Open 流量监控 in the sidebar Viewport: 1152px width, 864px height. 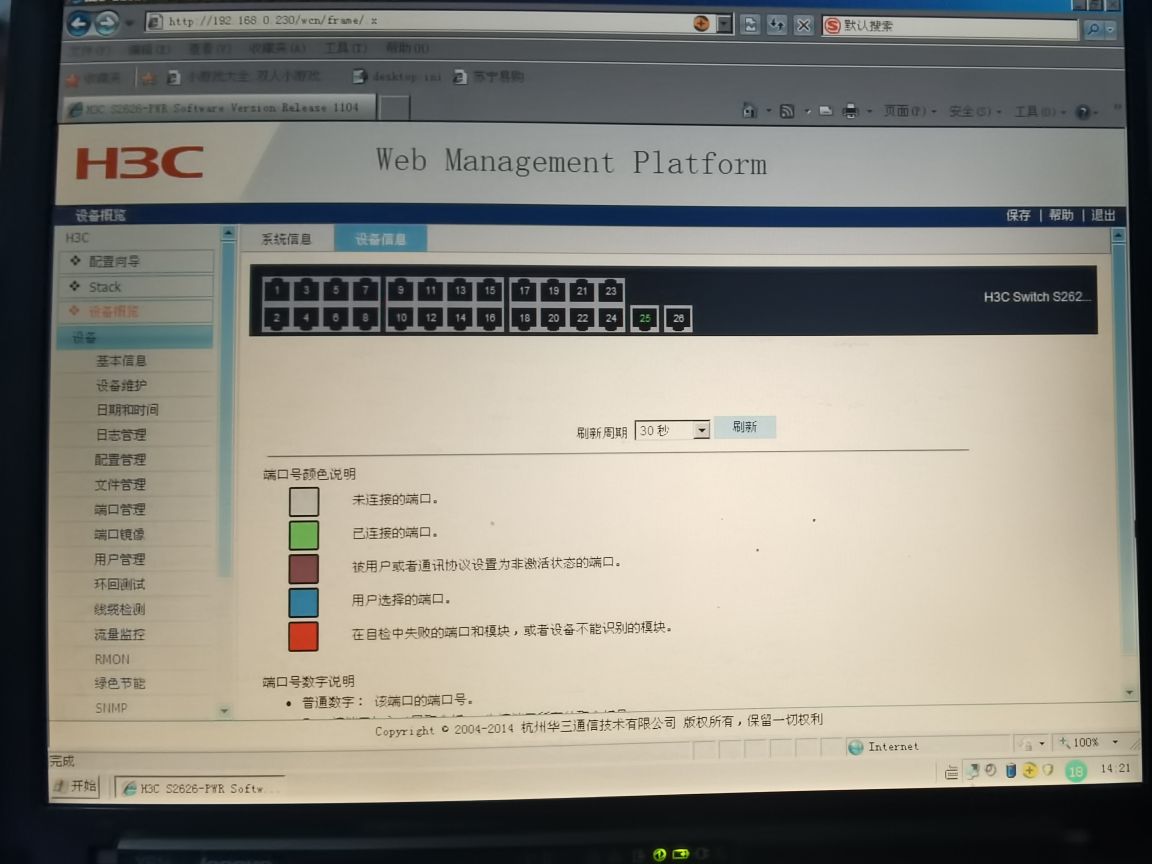(x=119, y=633)
